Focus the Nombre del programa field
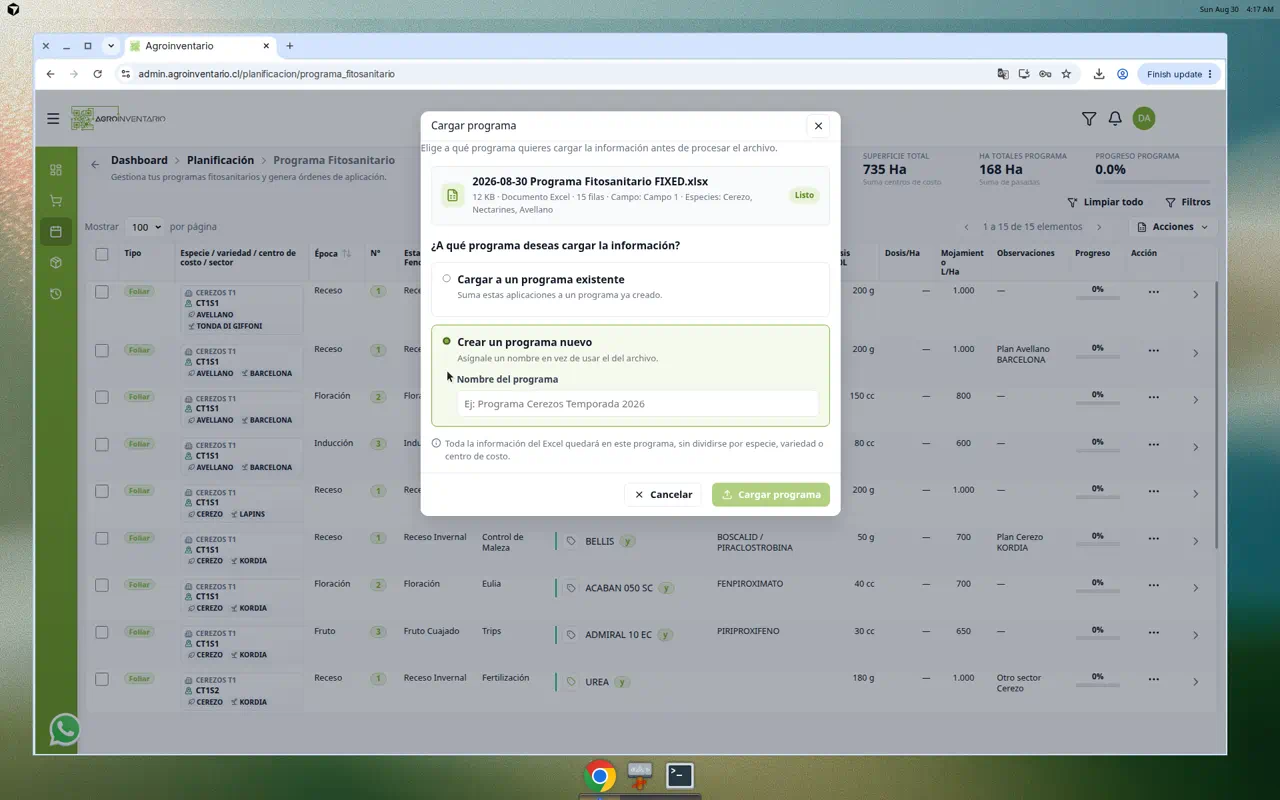The width and height of the screenshot is (1280, 800). coord(637,404)
